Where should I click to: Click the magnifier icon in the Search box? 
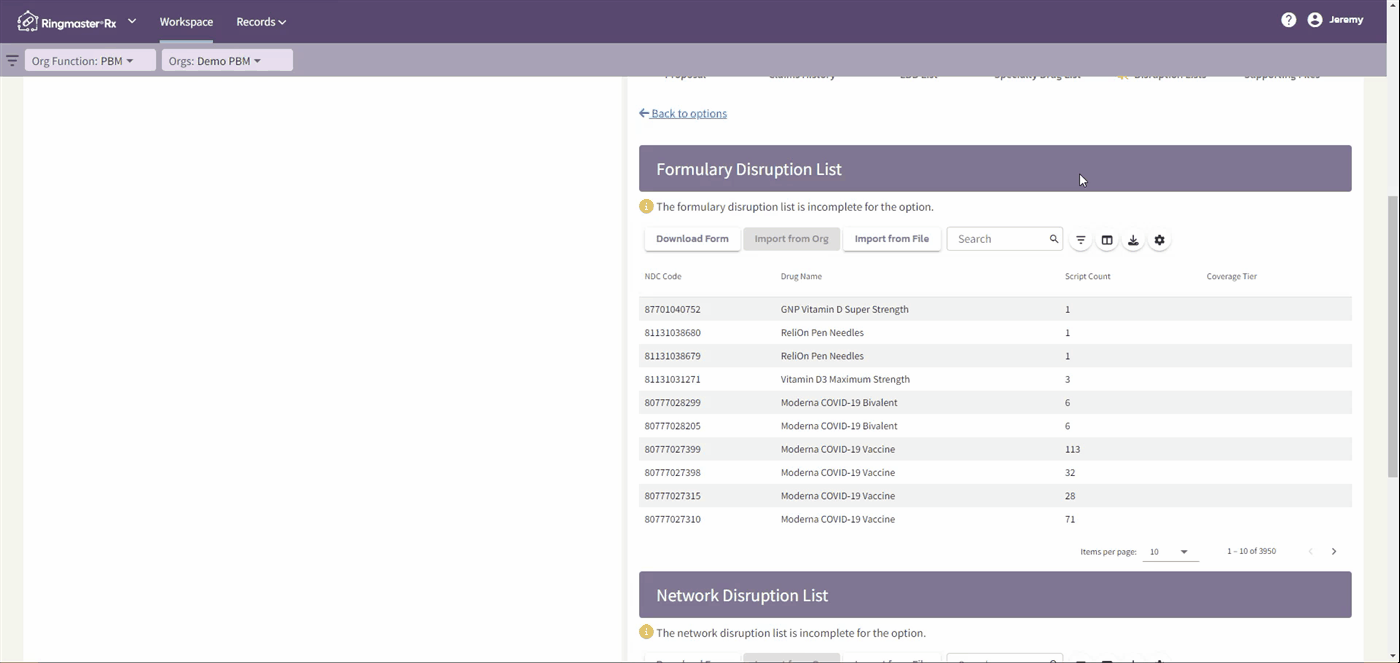point(1053,239)
